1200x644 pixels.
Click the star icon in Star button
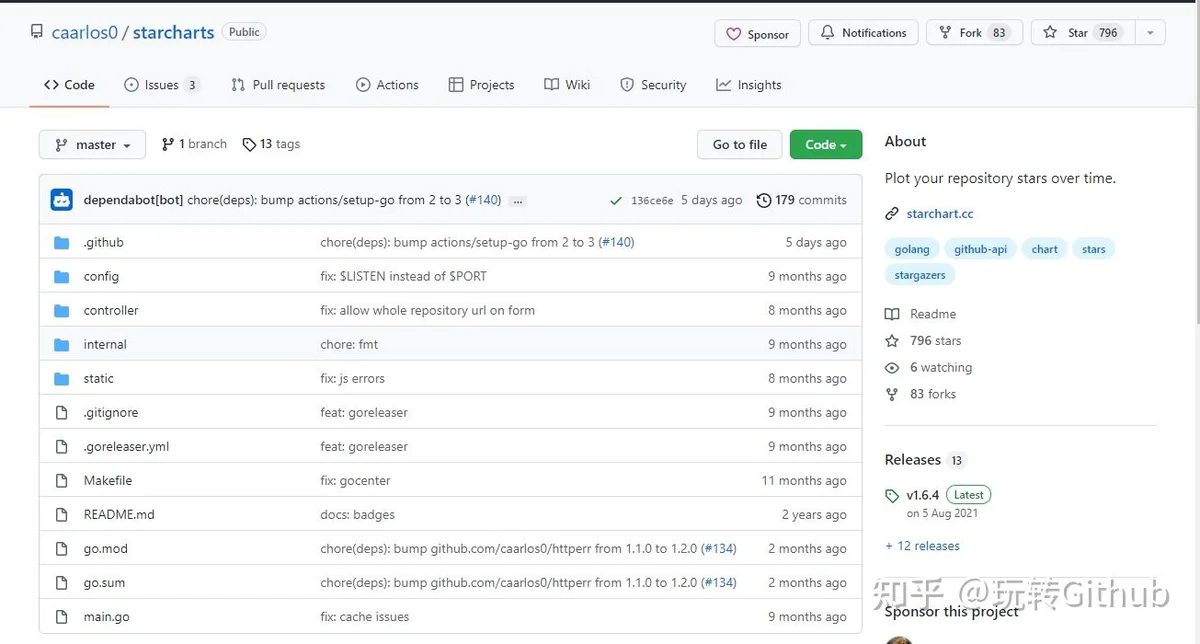pyautogui.click(x=1050, y=33)
